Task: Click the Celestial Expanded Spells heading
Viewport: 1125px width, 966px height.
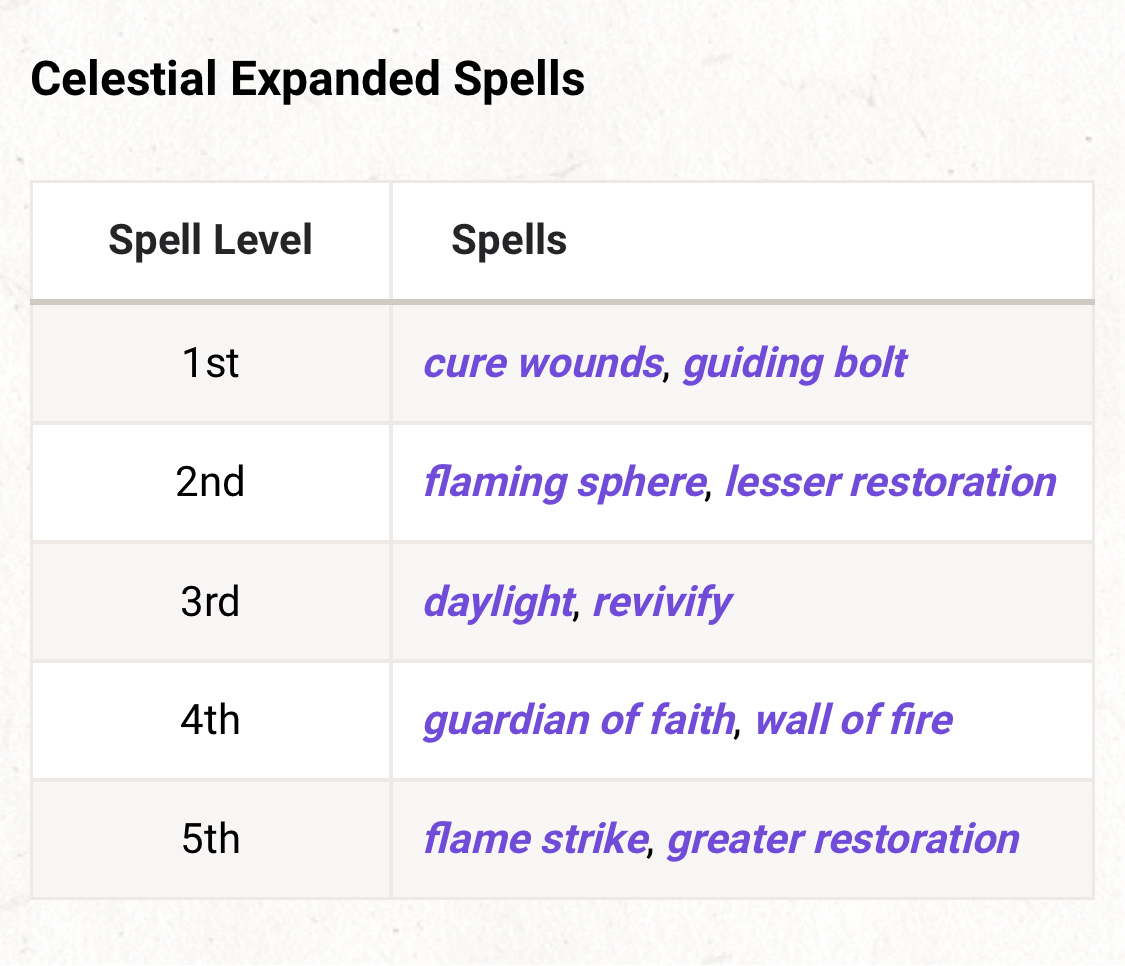Action: (308, 80)
